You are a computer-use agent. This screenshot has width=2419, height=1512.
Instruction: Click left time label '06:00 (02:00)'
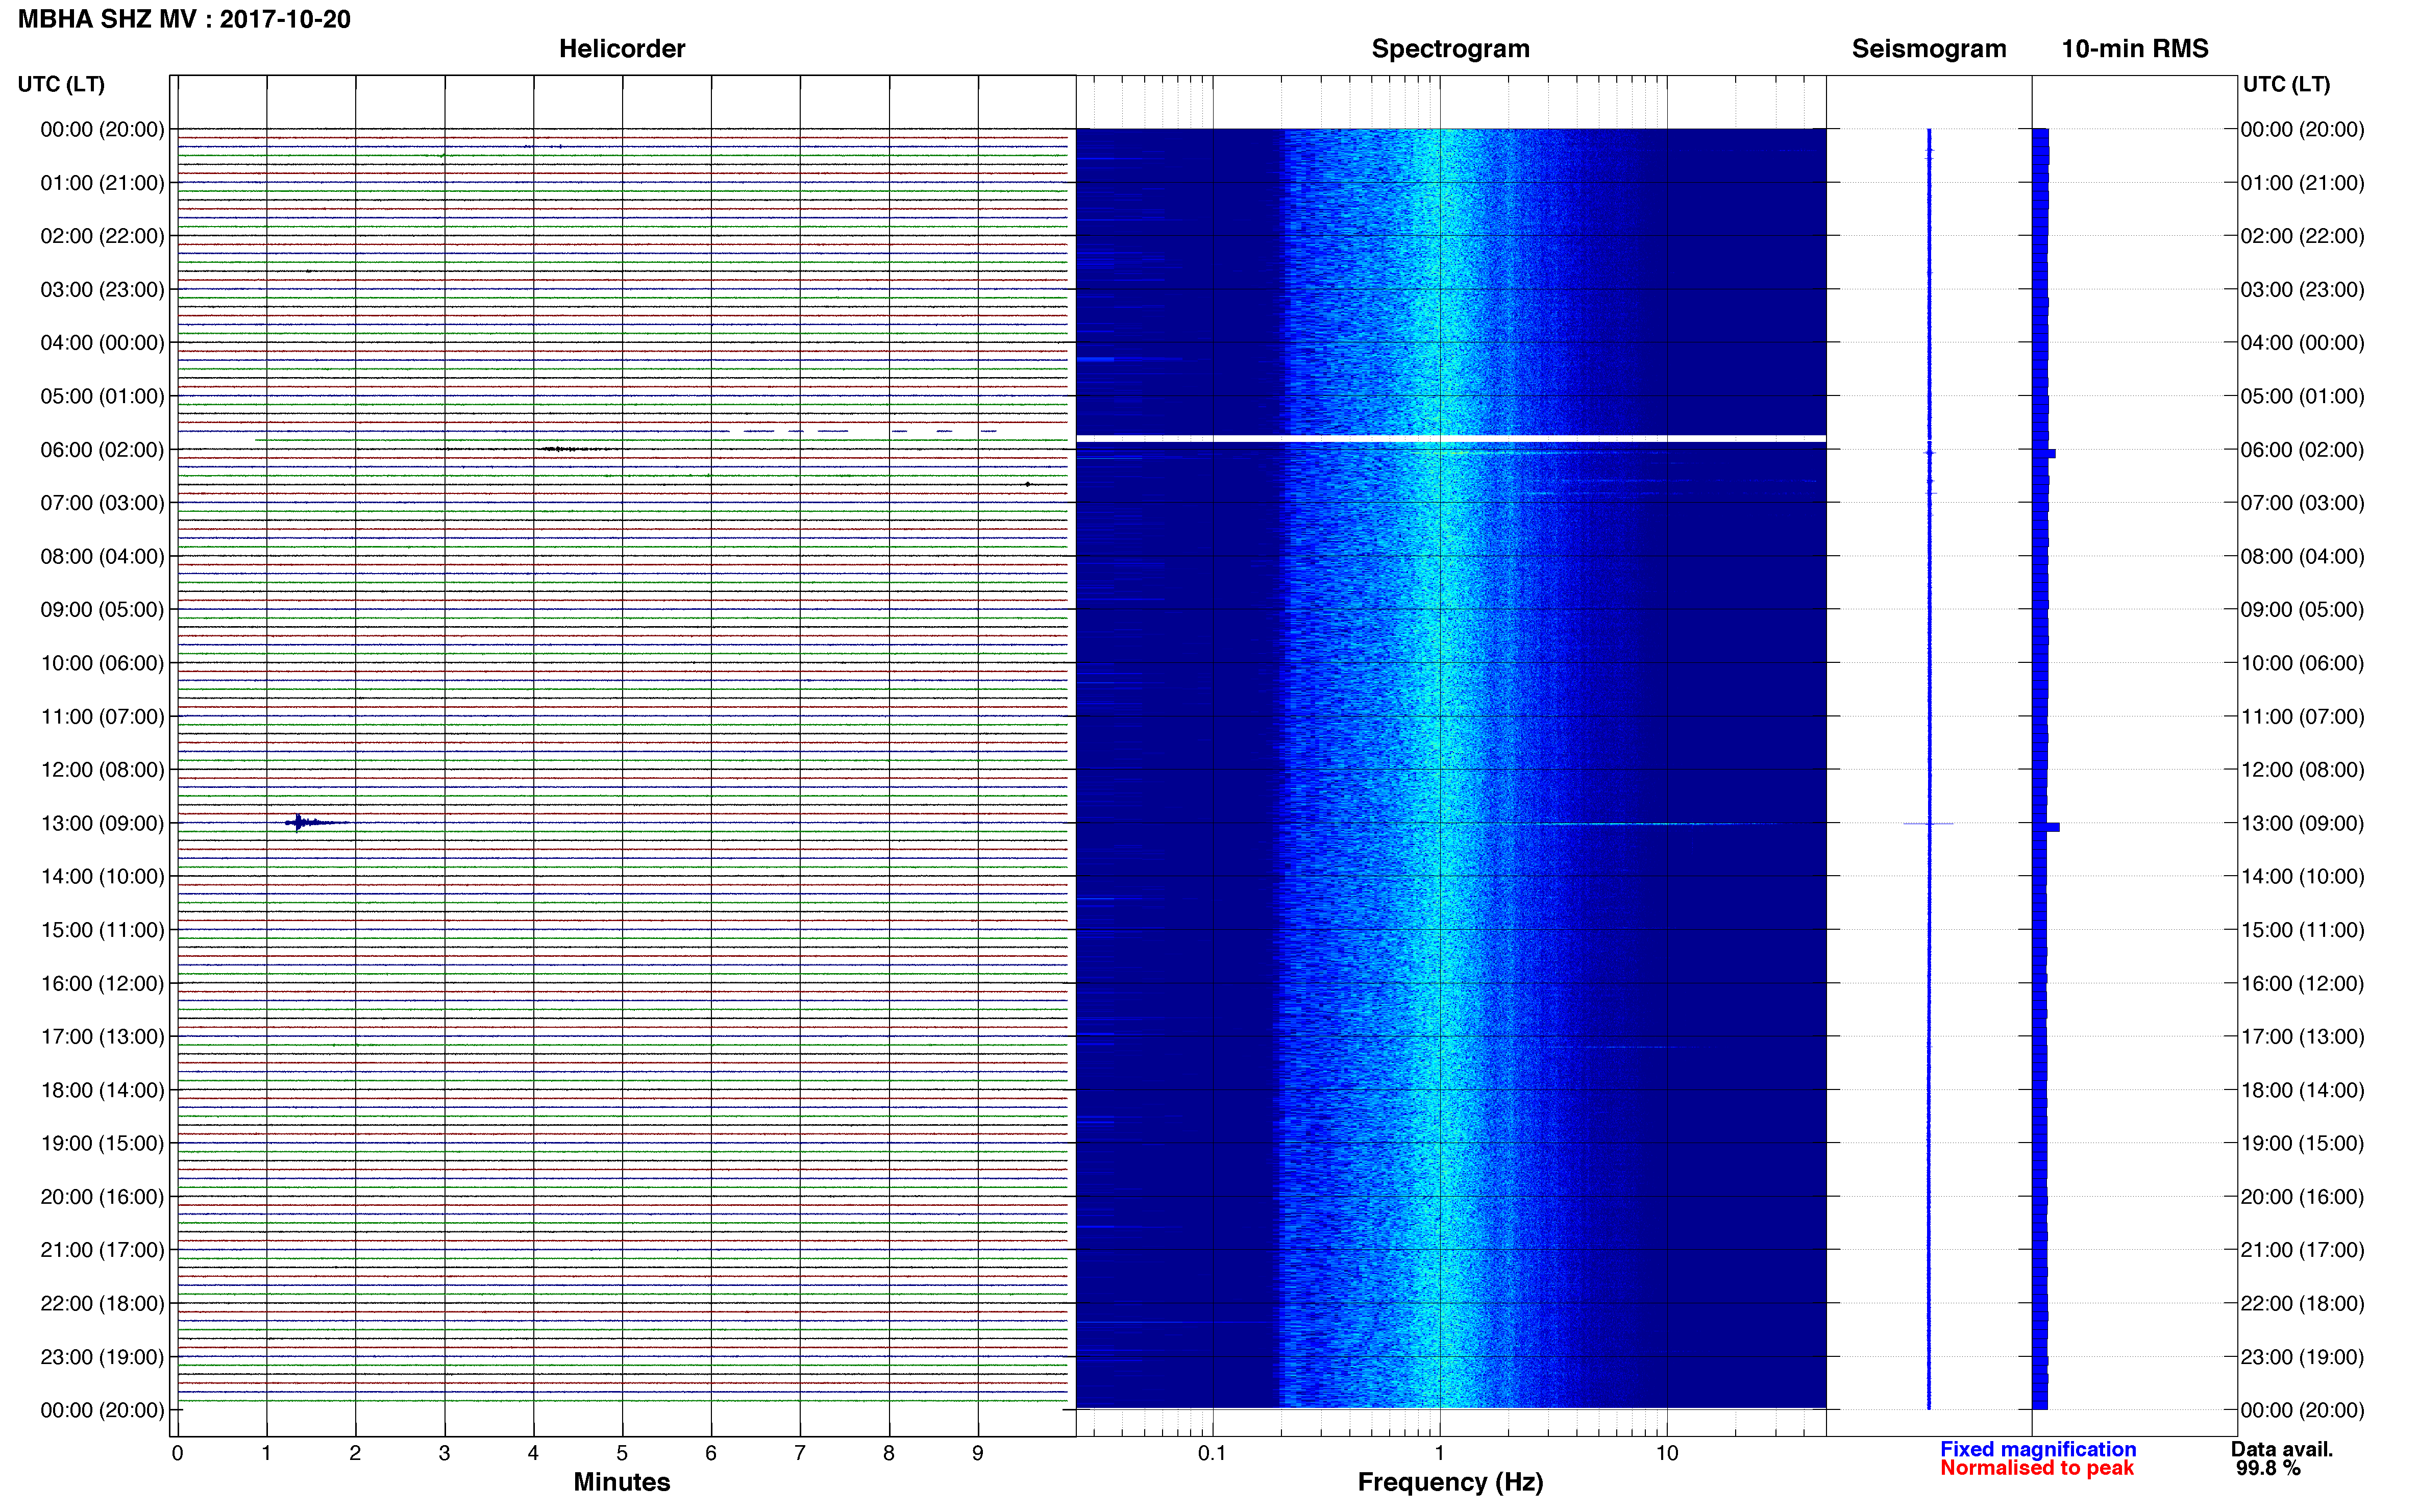[x=102, y=449]
